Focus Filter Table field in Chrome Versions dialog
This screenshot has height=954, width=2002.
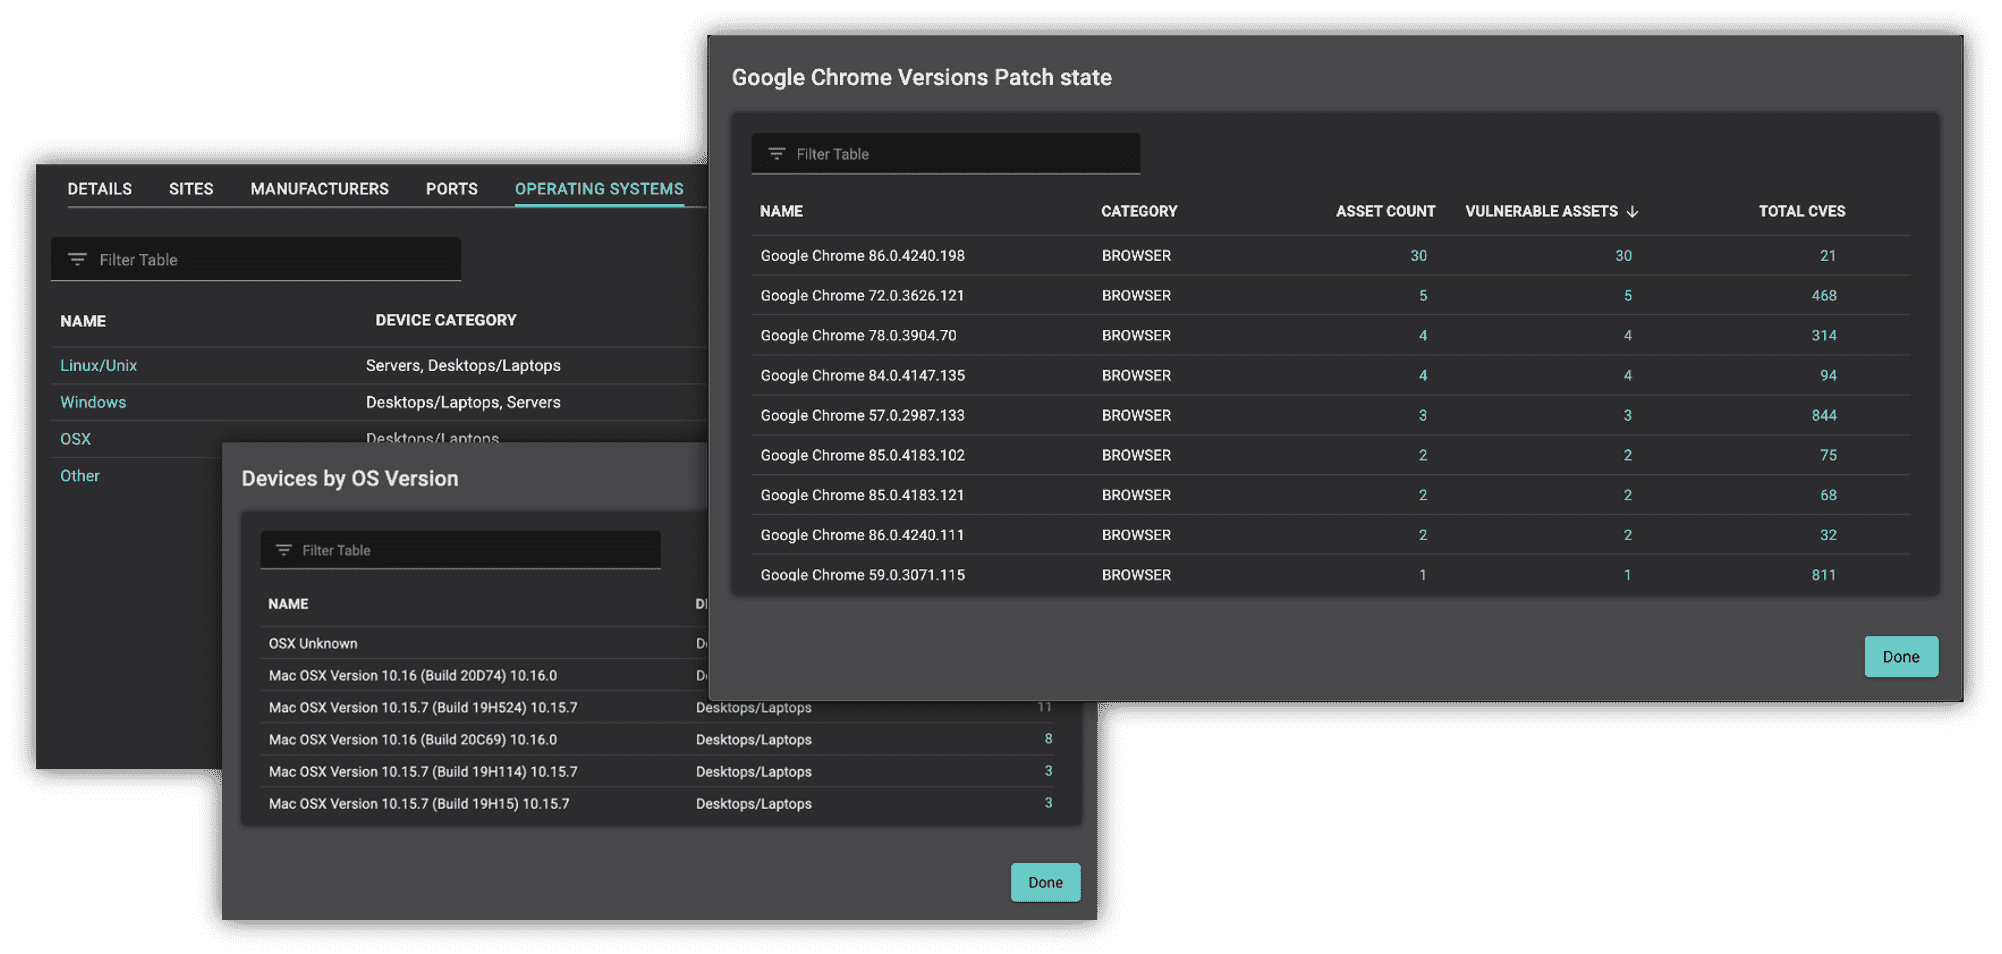[x=946, y=154]
